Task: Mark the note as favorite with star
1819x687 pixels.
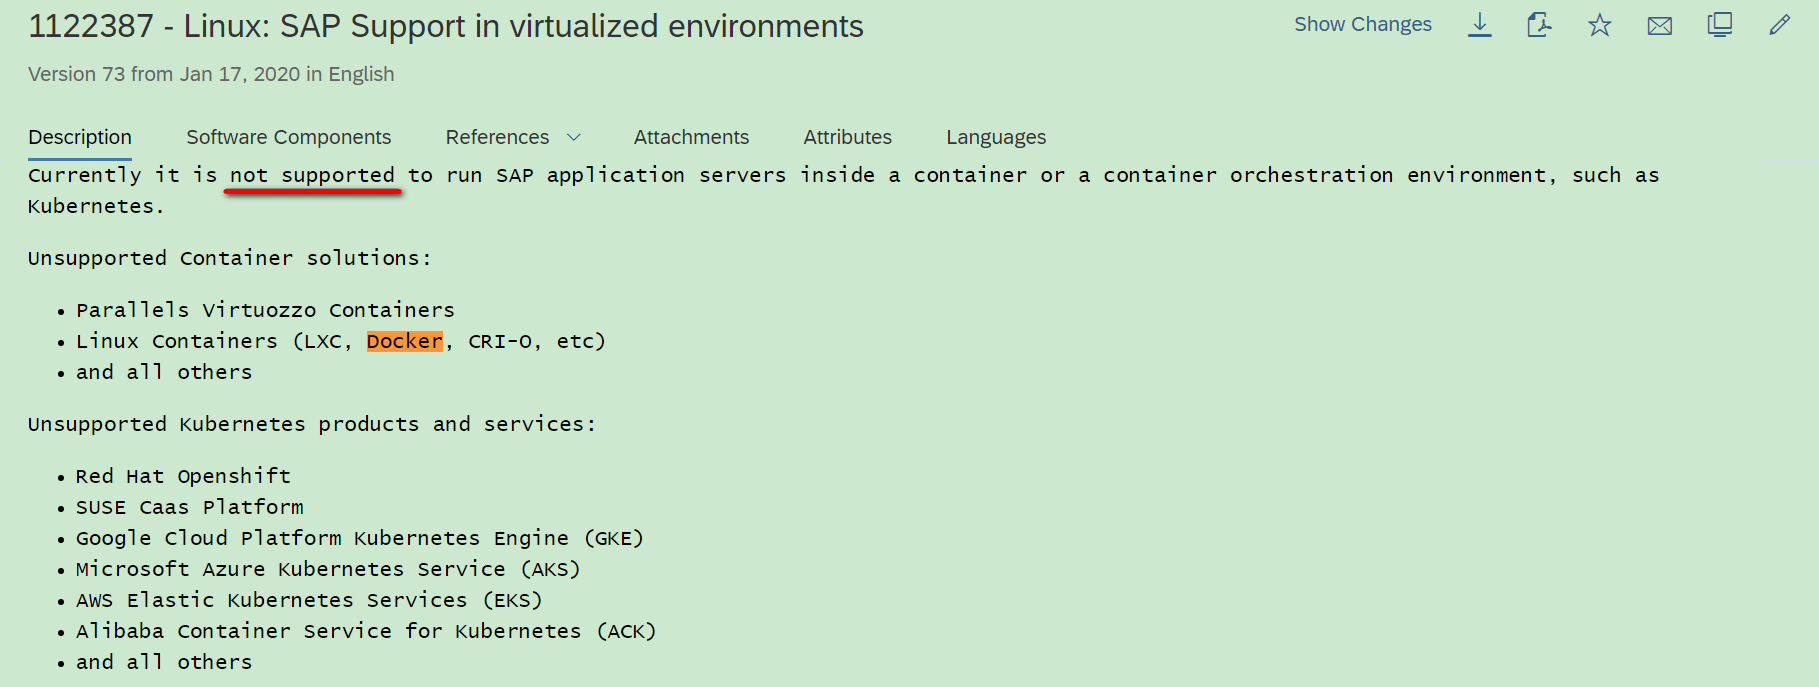Action: [x=1600, y=25]
